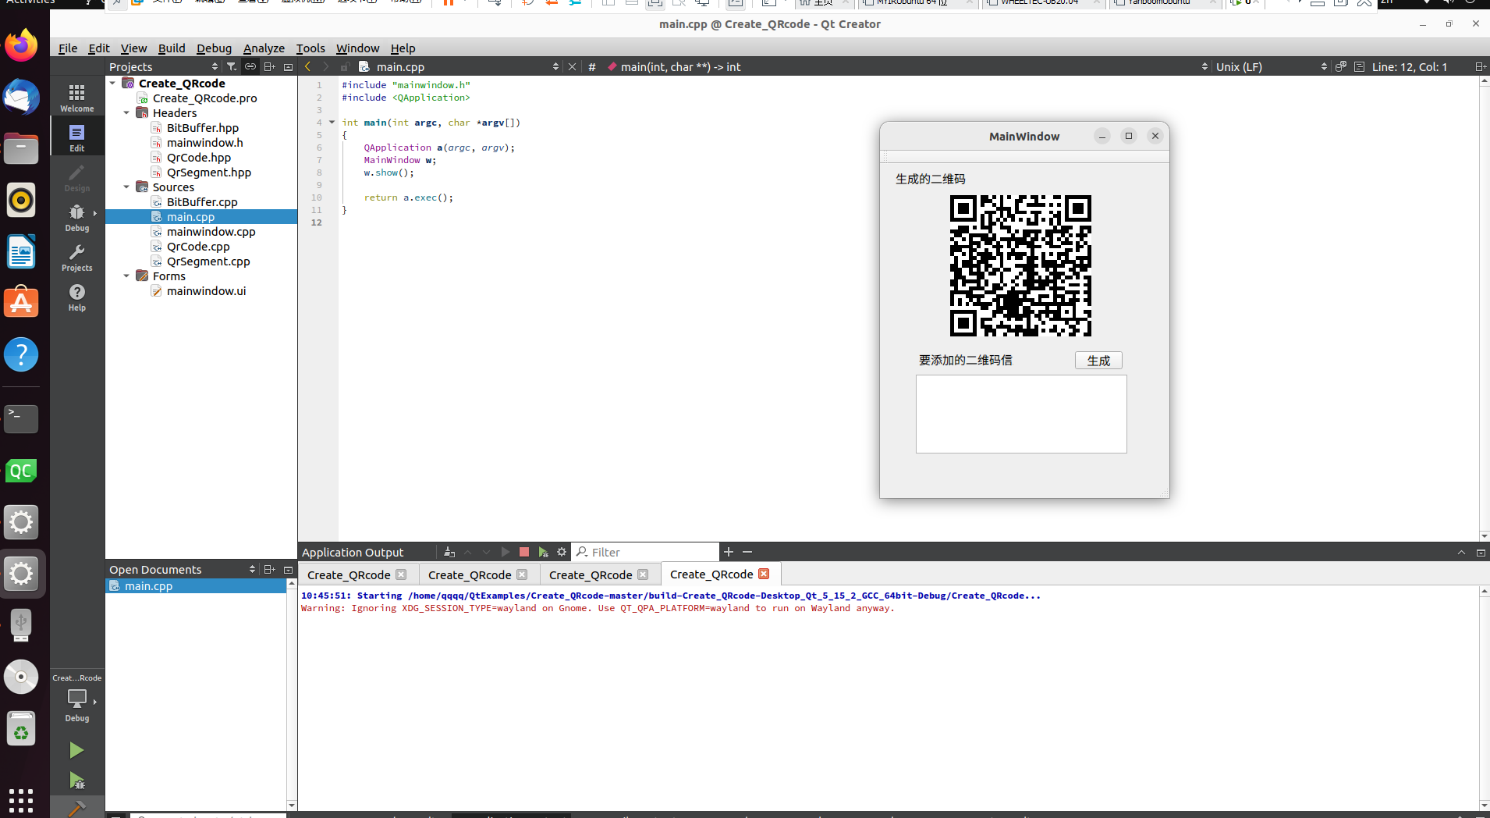Collapse the Sources folder
Viewport: 1490px width, 818px height.
click(127, 187)
